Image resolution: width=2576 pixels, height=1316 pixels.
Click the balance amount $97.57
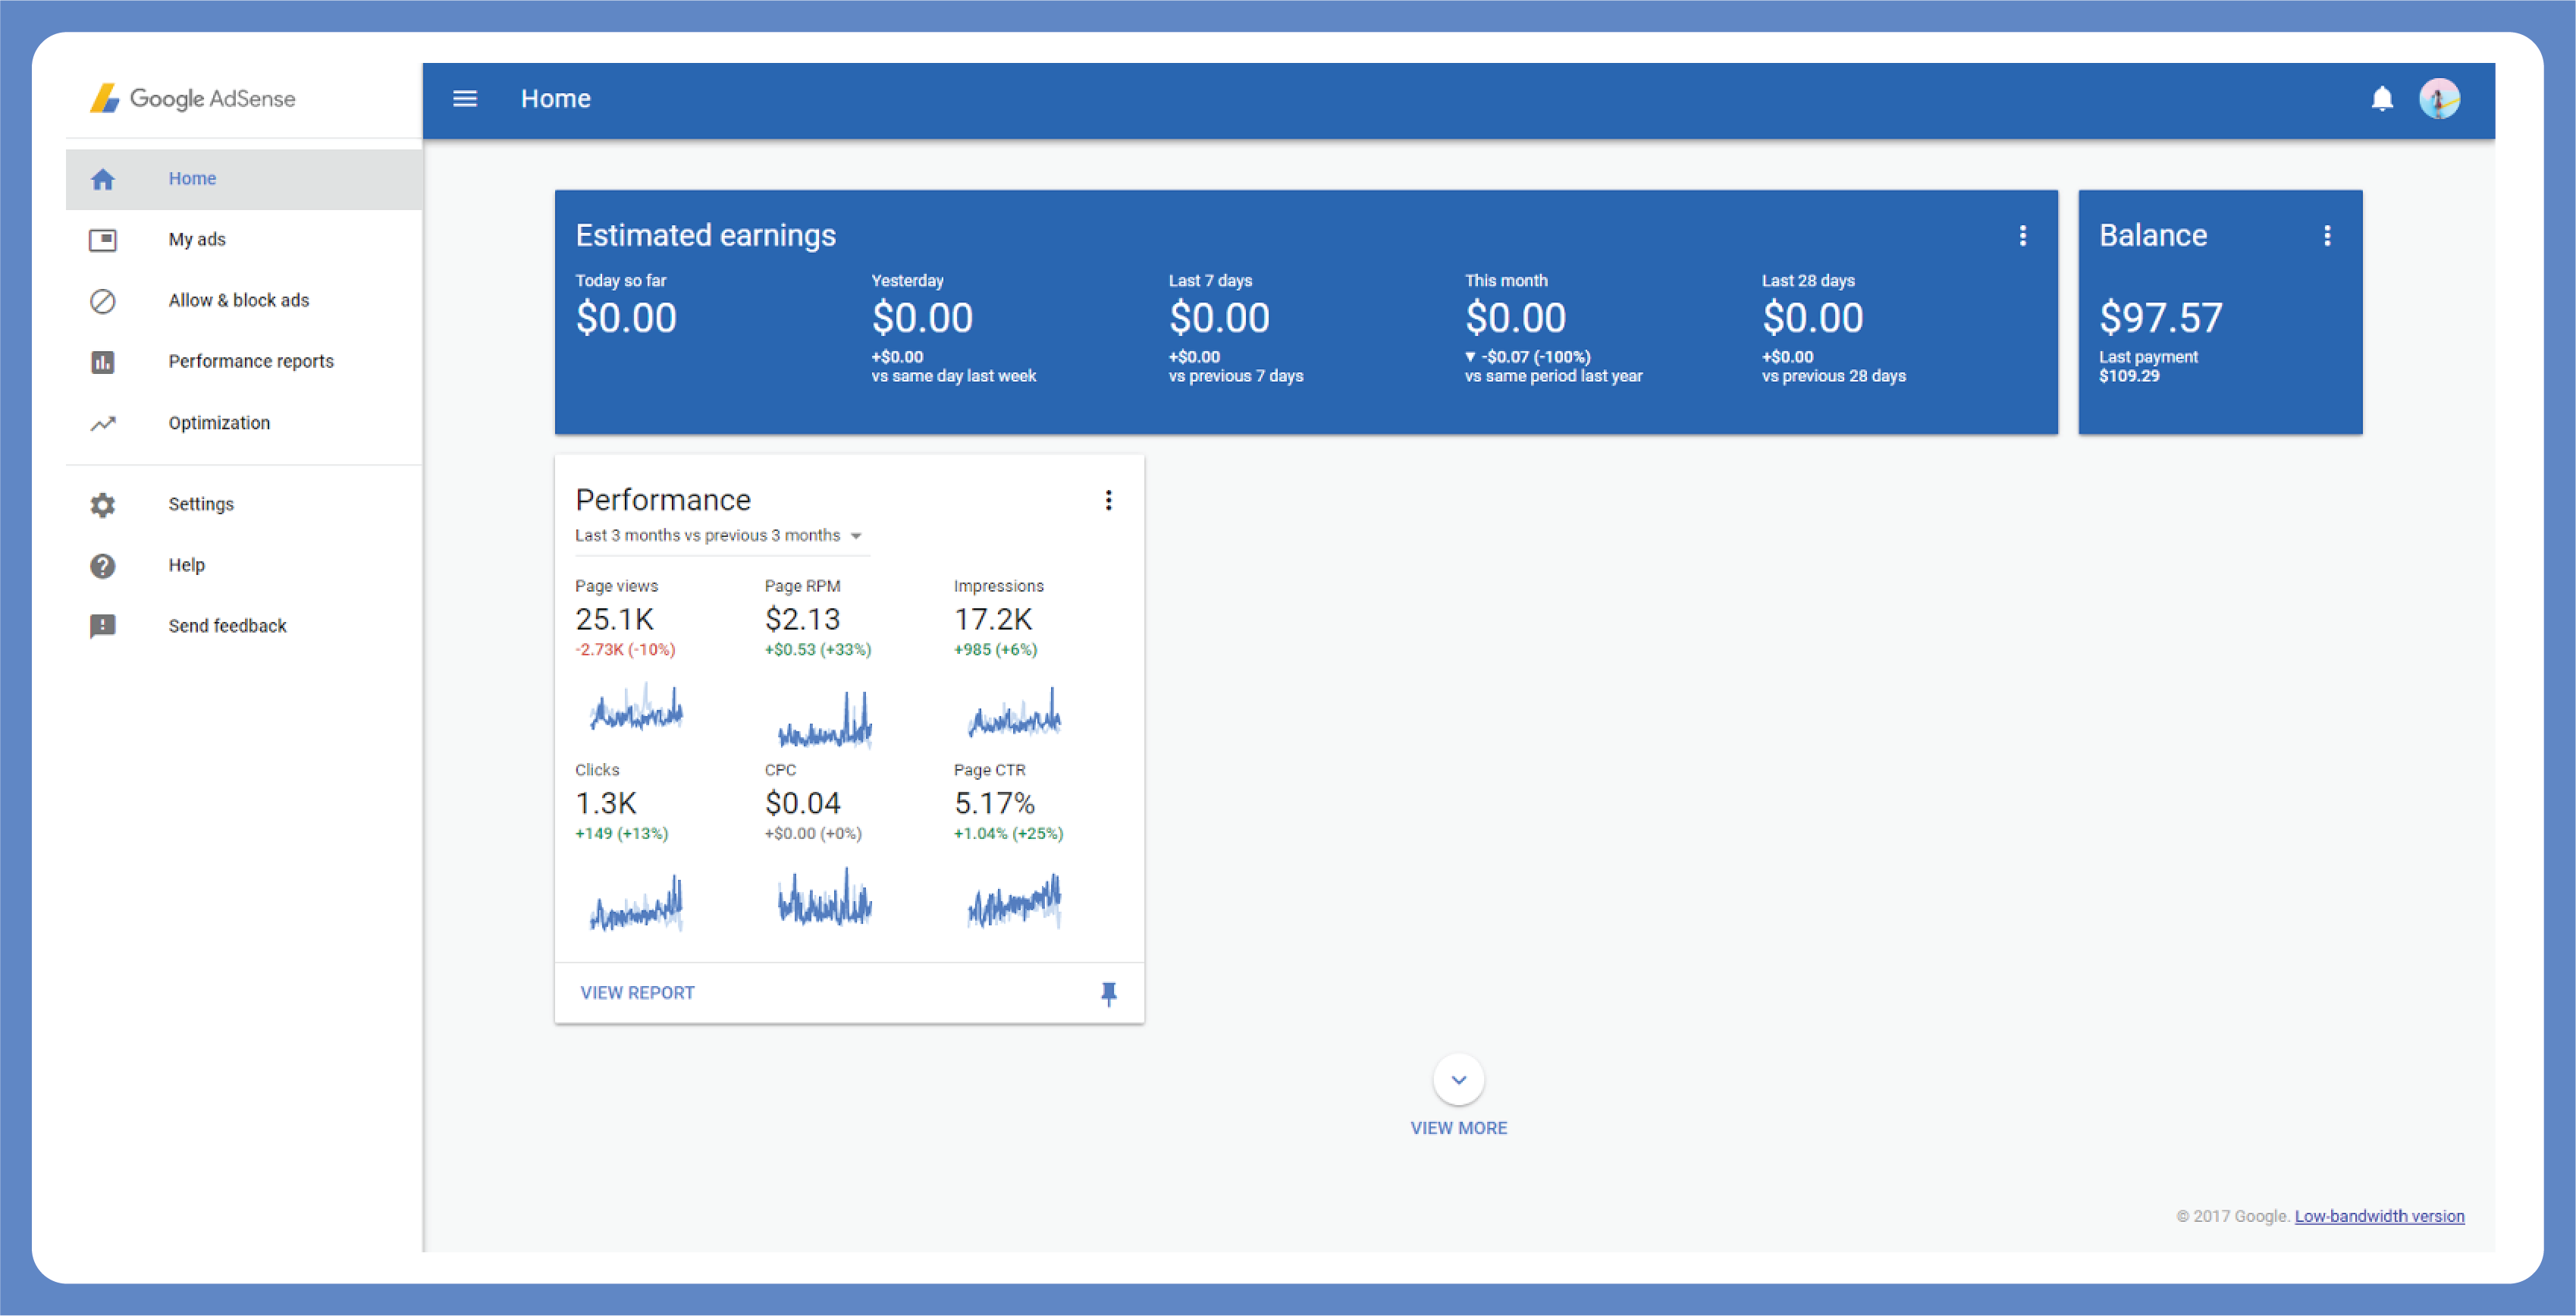click(x=2161, y=318)
